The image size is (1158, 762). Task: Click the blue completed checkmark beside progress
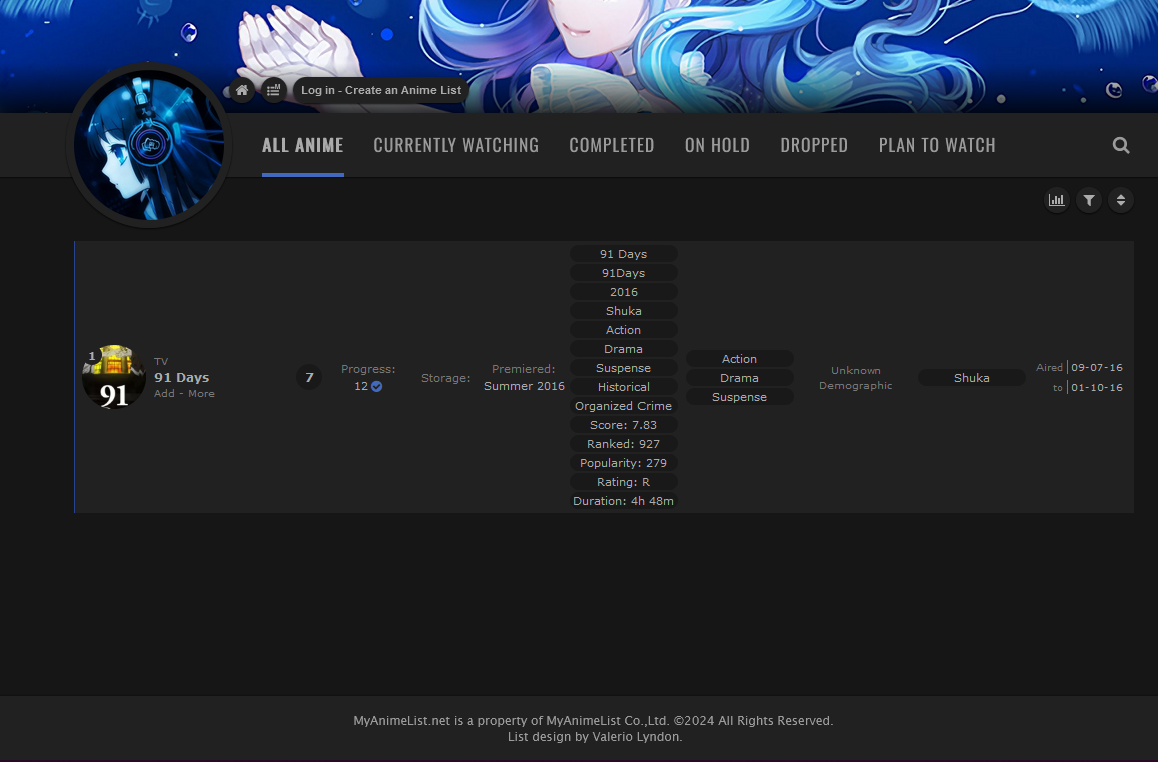coord(377,386)
